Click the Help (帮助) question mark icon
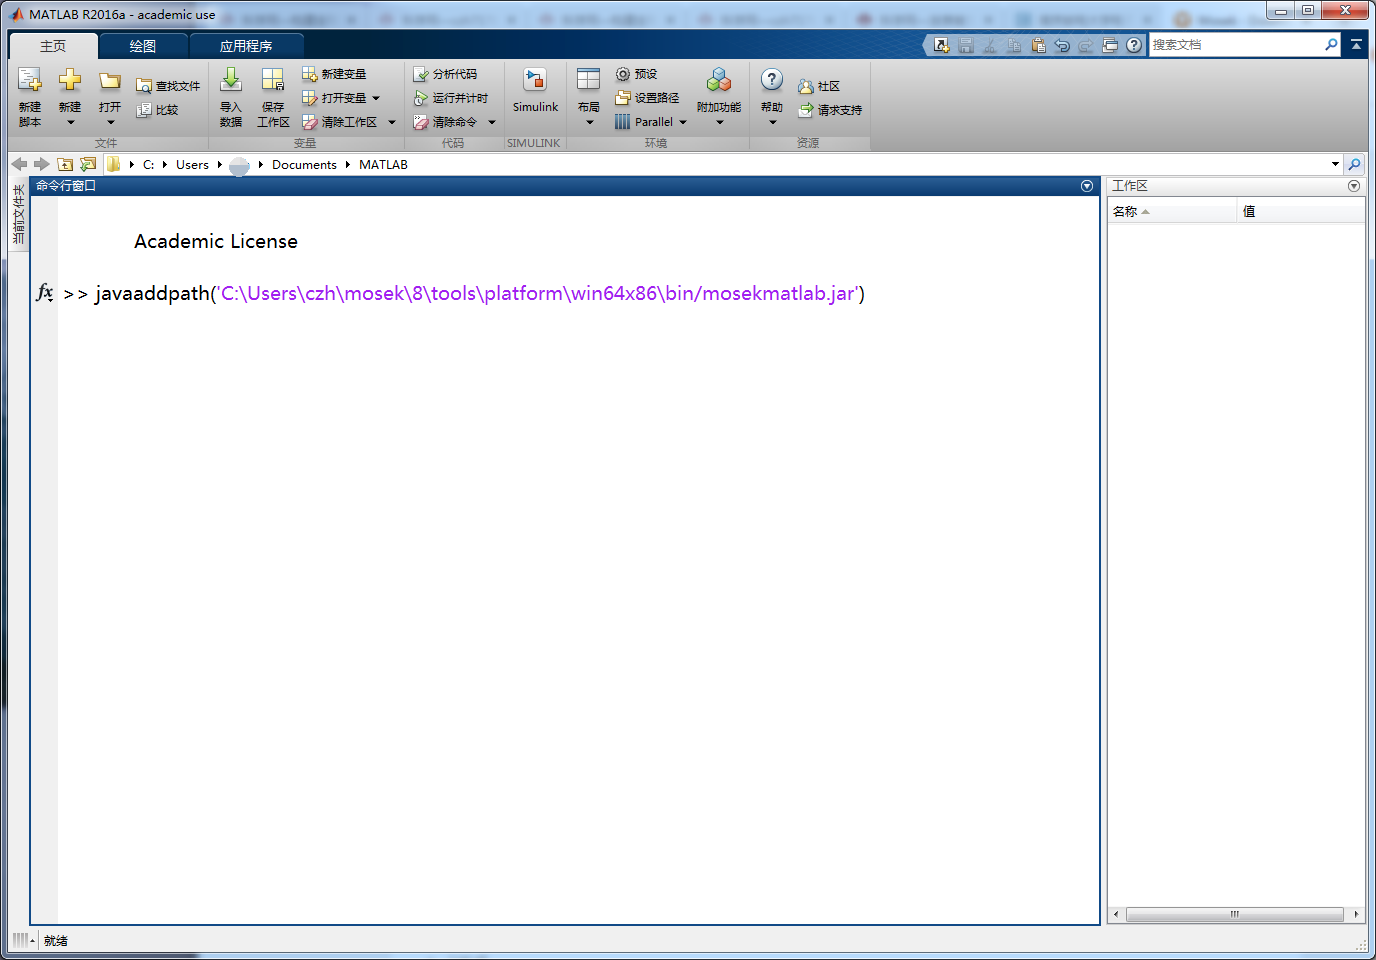This screenshot has height=960, width=1376. (772, 80)
